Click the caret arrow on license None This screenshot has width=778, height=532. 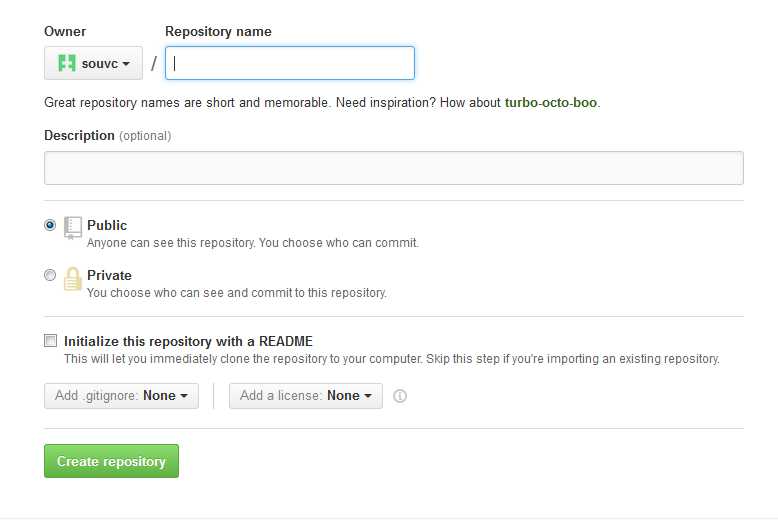click(x=368, y=396)
